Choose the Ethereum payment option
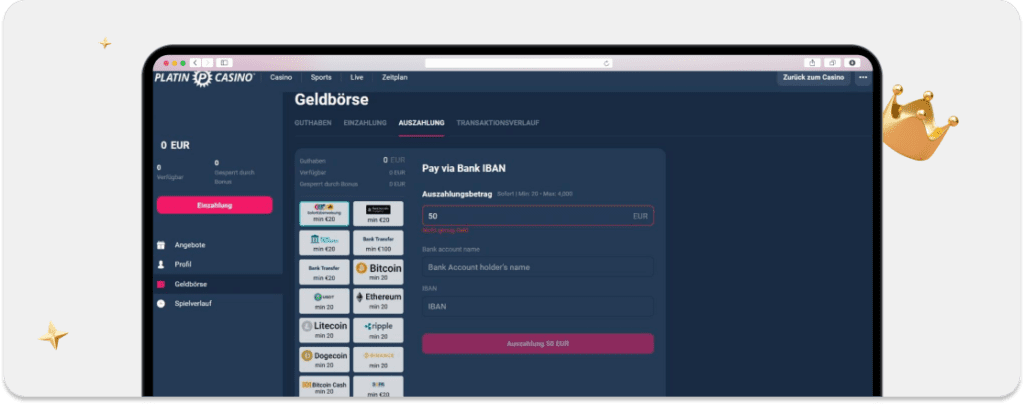Image resolution: width=1024 pixels, height=404 pixels. tap(378, 300)
